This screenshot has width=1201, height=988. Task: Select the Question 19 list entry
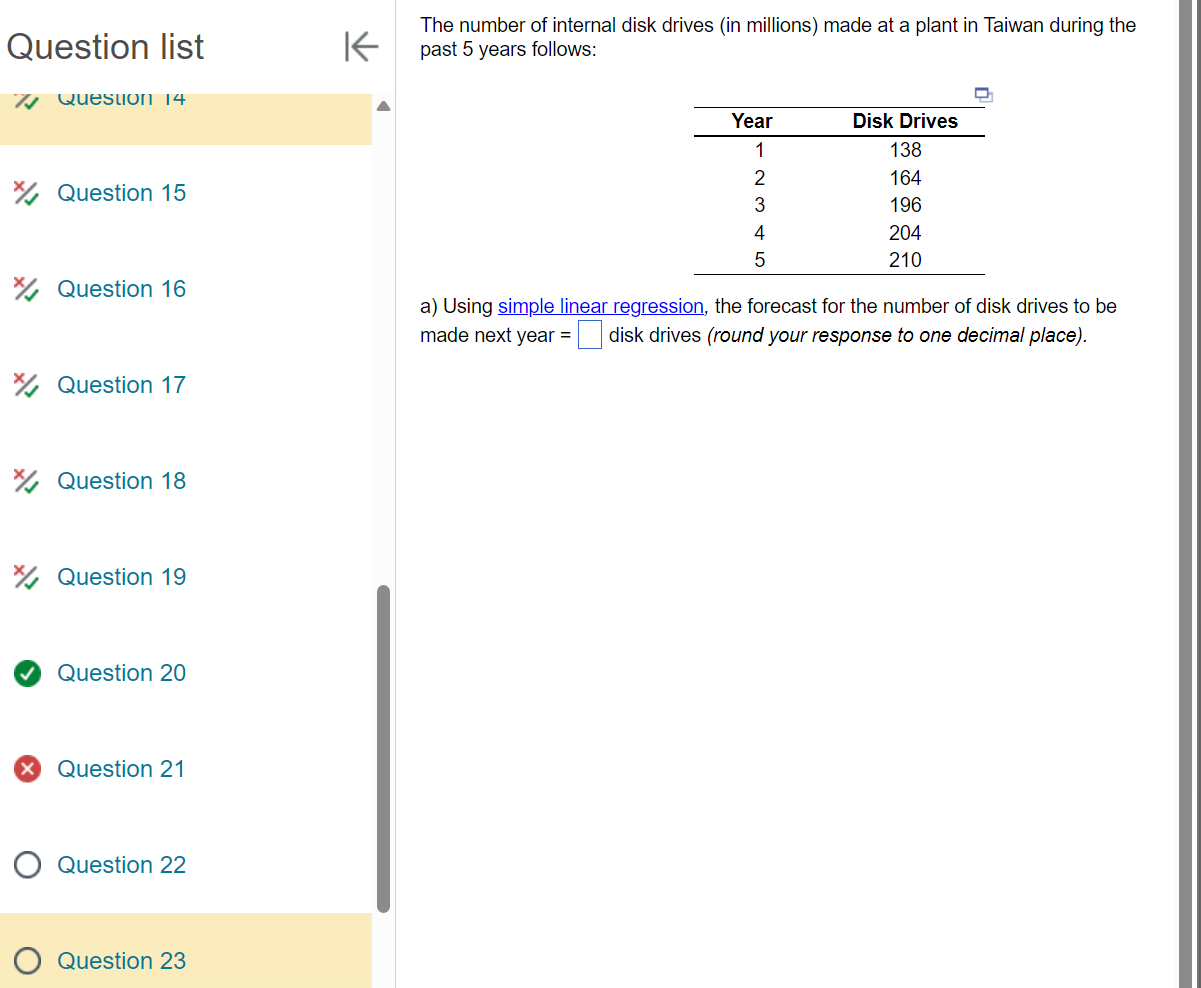click(x=120, y=577)
